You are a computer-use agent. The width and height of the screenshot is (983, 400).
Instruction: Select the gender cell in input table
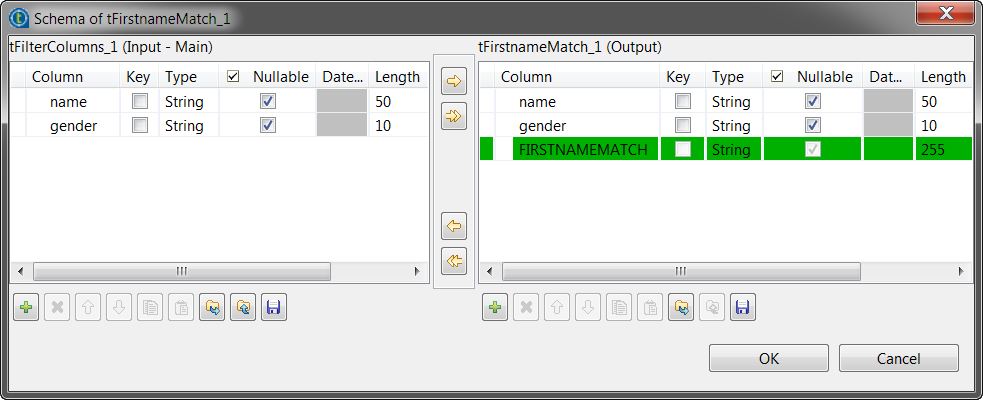pos(73,125)
